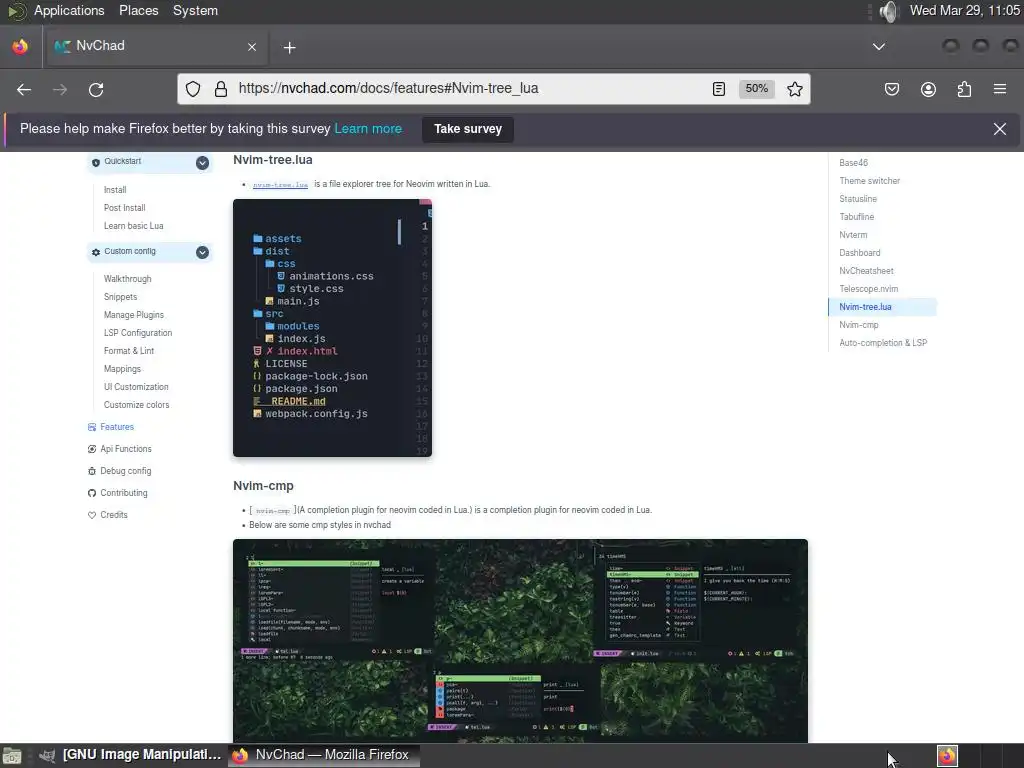Bookmark this page with the star
Image resolution: width=1024 pixels, height=768 pixels.
[x=794, y=89]
